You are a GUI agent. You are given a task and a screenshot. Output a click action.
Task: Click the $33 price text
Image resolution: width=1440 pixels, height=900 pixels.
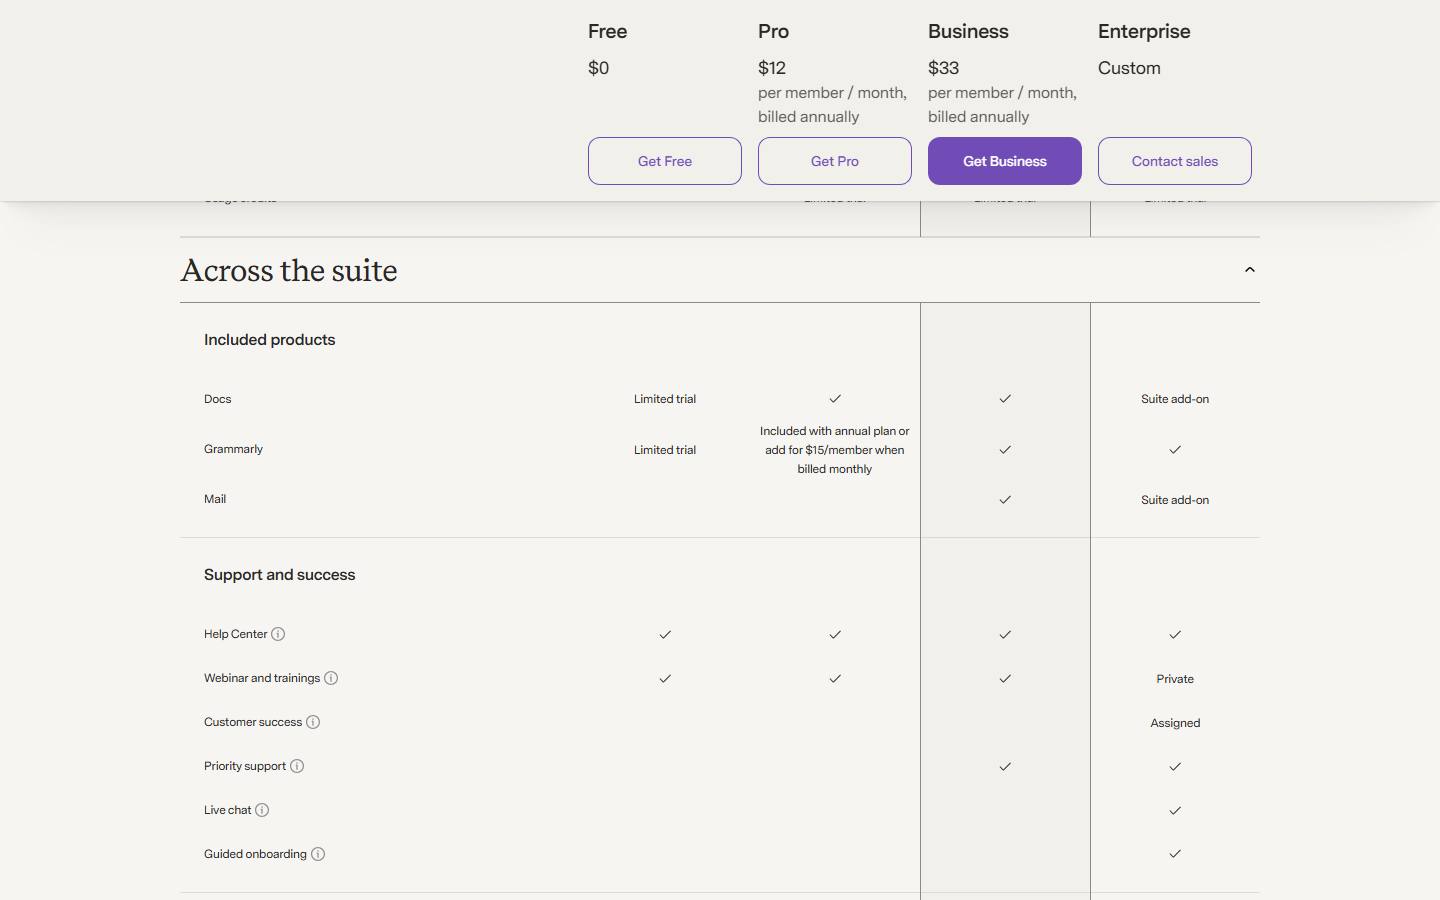pyautogui.click(x=943, y=68)
